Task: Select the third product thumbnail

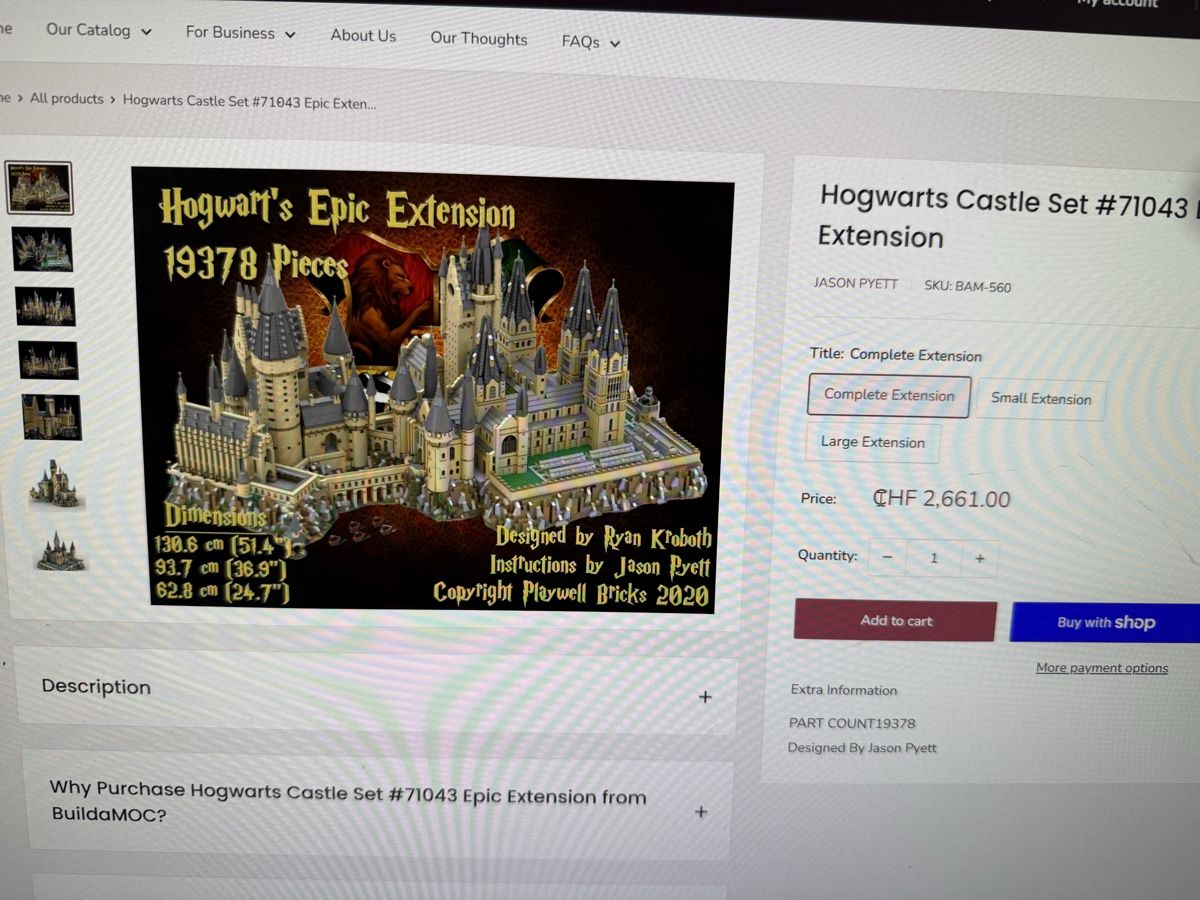Action: coord(45,306)
